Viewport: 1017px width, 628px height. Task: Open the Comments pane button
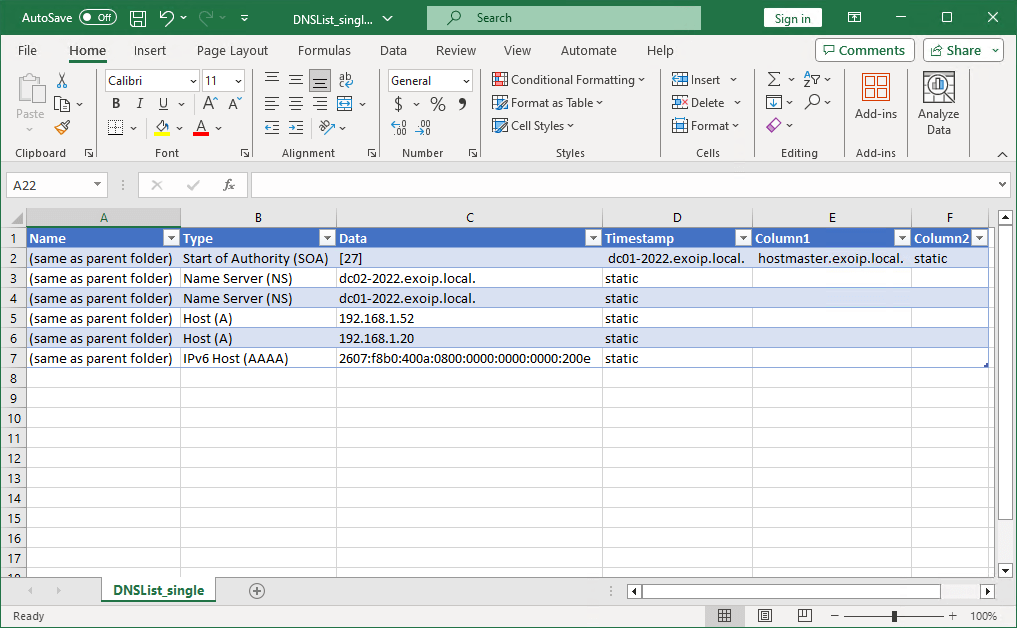tap(864, 50)
